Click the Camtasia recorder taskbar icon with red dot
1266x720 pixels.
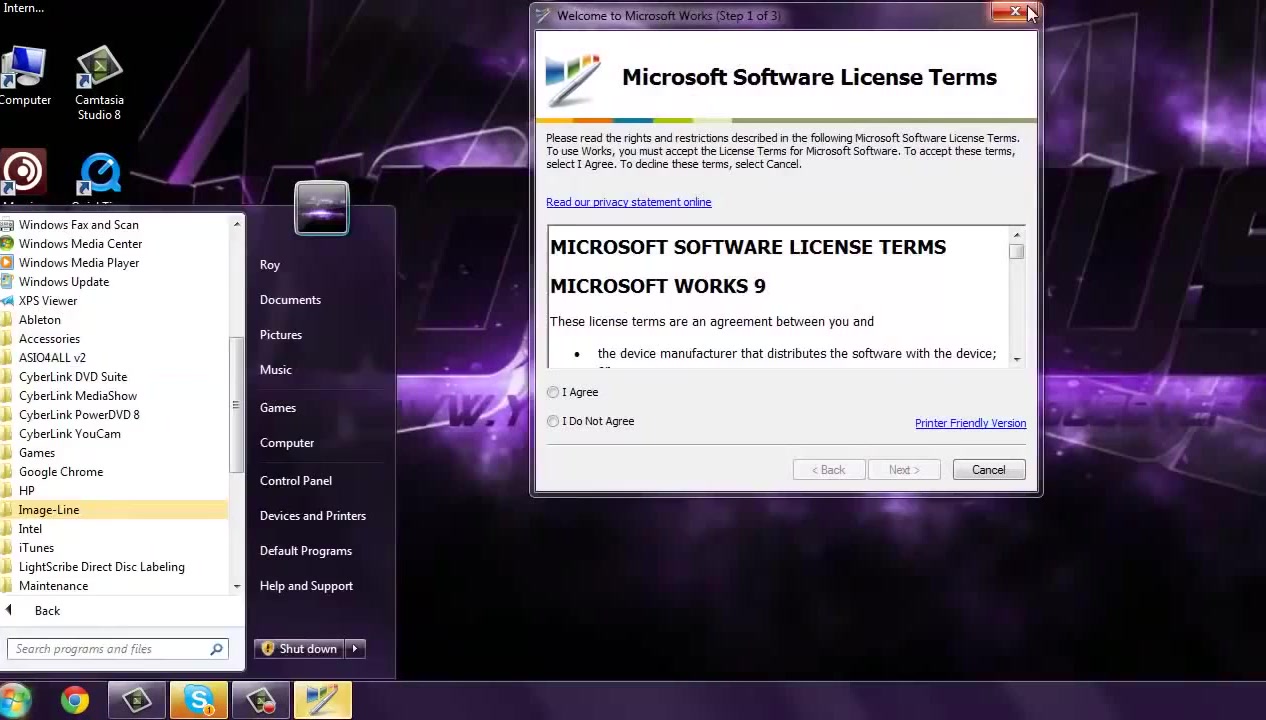(x=260, y=700)
